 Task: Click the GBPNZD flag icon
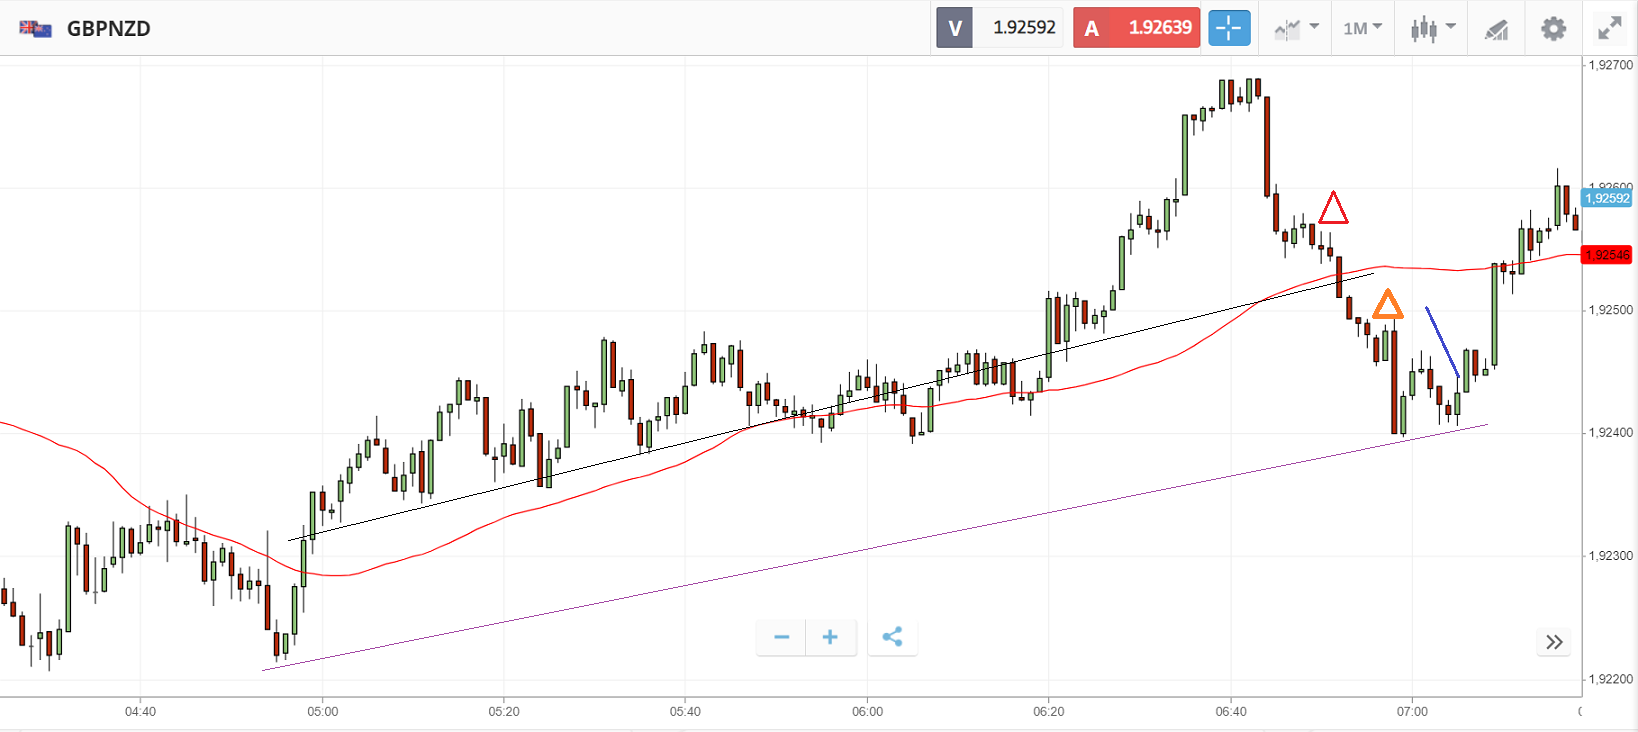36,28
